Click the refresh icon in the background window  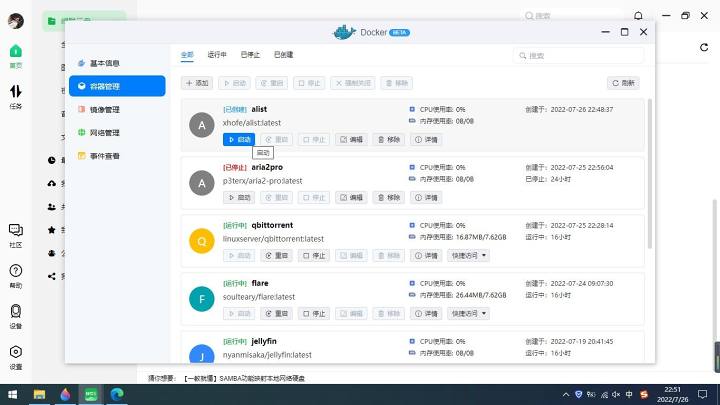coord(703,47)
